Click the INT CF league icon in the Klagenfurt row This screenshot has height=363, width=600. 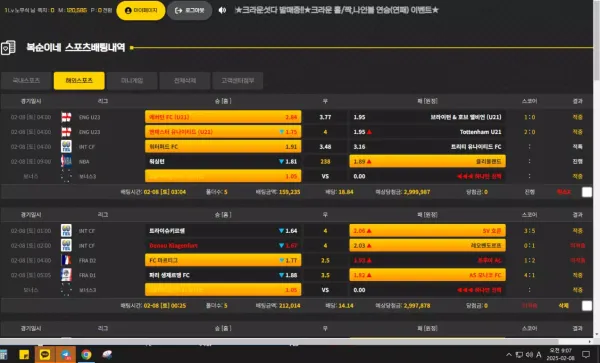[x=66, y=246]
